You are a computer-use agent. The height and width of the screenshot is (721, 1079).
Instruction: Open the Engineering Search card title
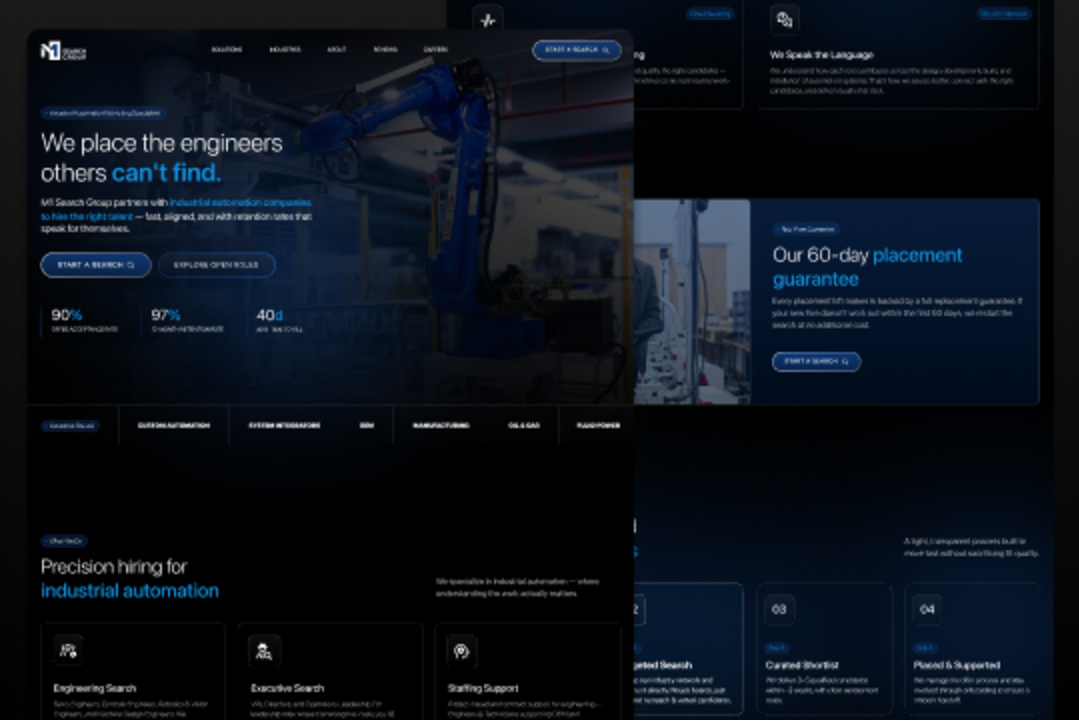tap(95, 688)
